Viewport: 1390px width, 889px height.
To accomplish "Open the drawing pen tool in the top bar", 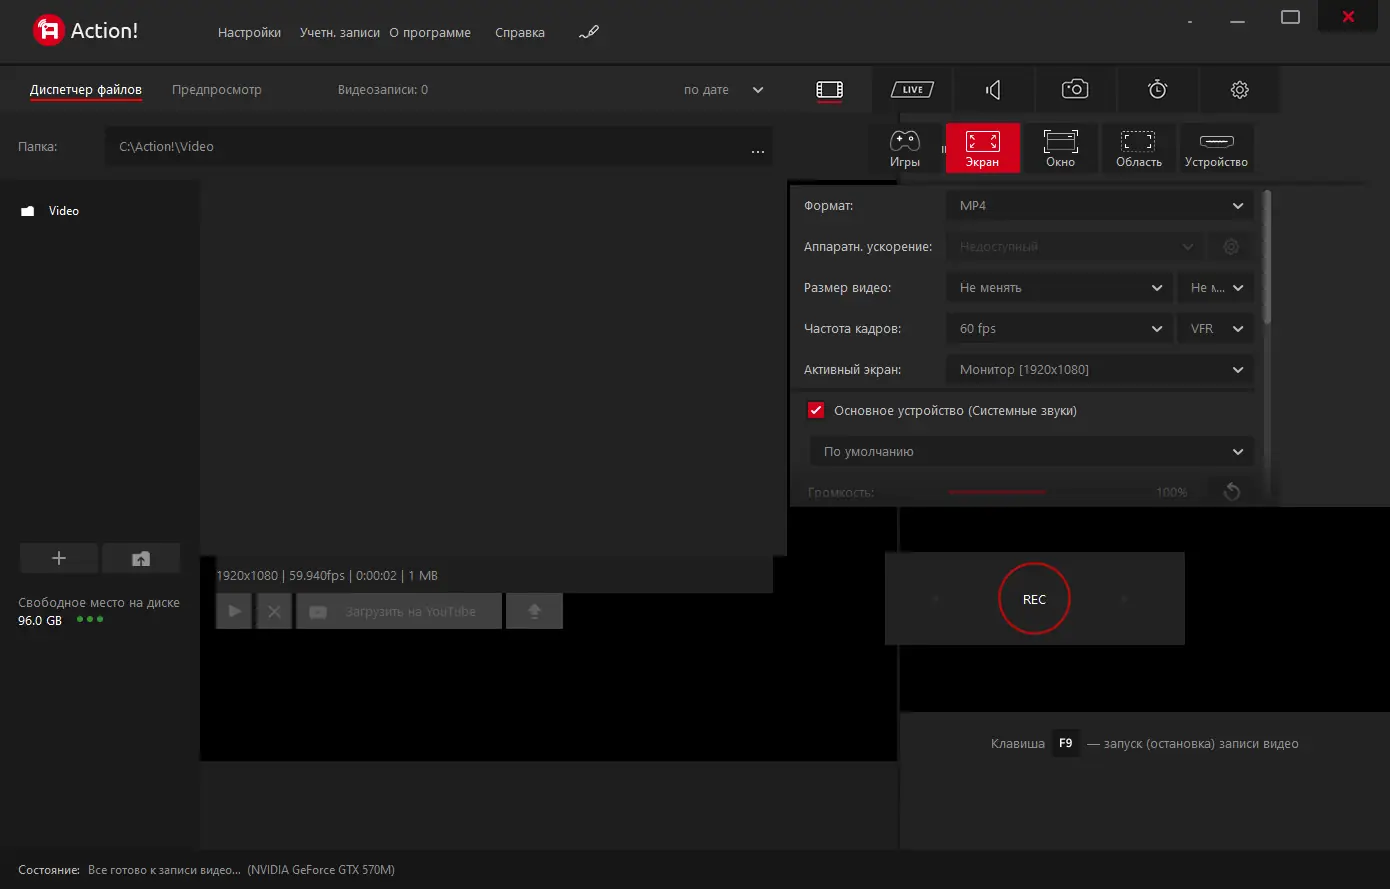I will [x=589, y=32].
